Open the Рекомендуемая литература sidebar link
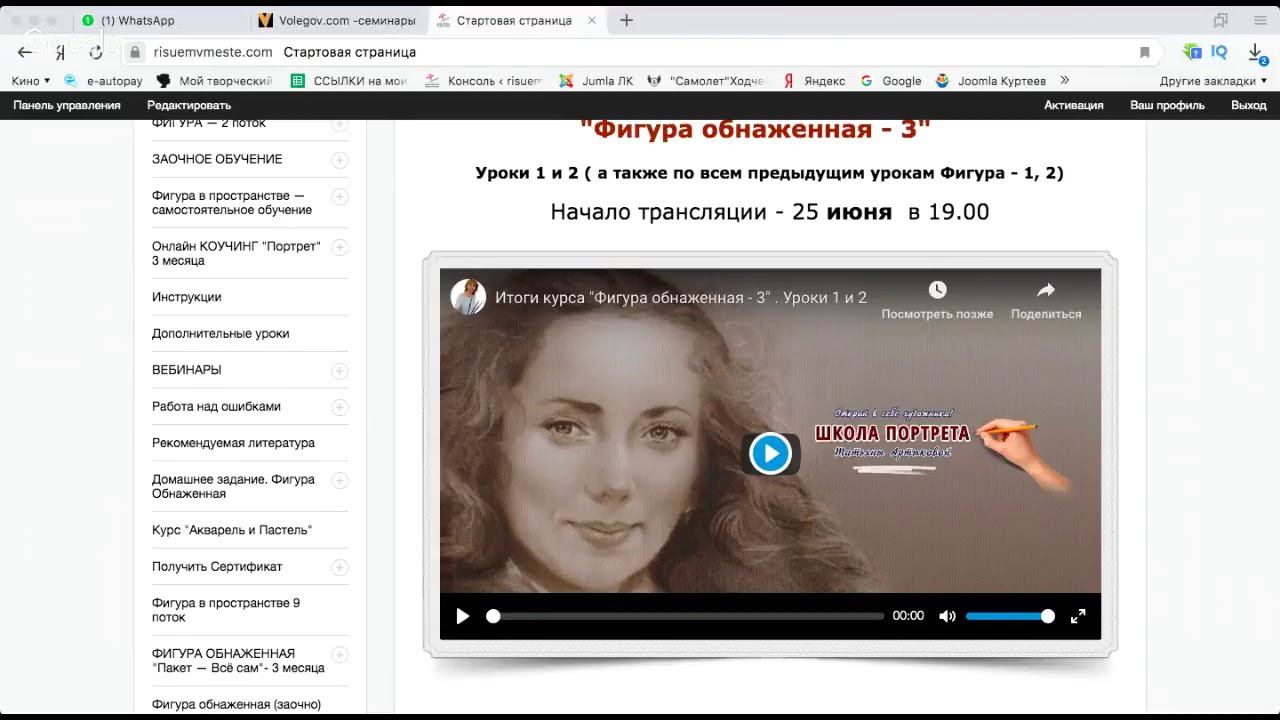Viewport: 1280px width, 720px height. [233, 443]
